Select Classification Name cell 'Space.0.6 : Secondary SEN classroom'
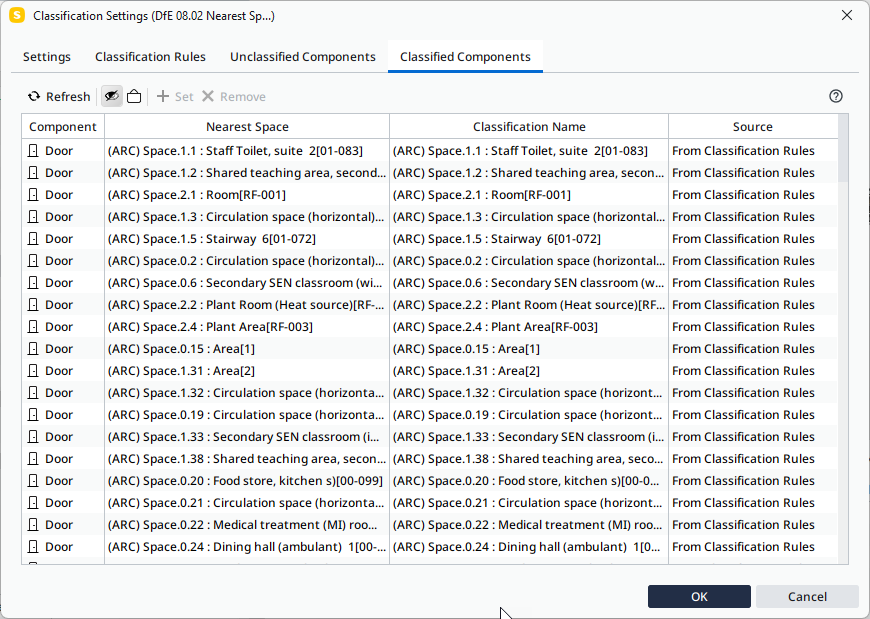870x619 pixels. pos(528,283)
